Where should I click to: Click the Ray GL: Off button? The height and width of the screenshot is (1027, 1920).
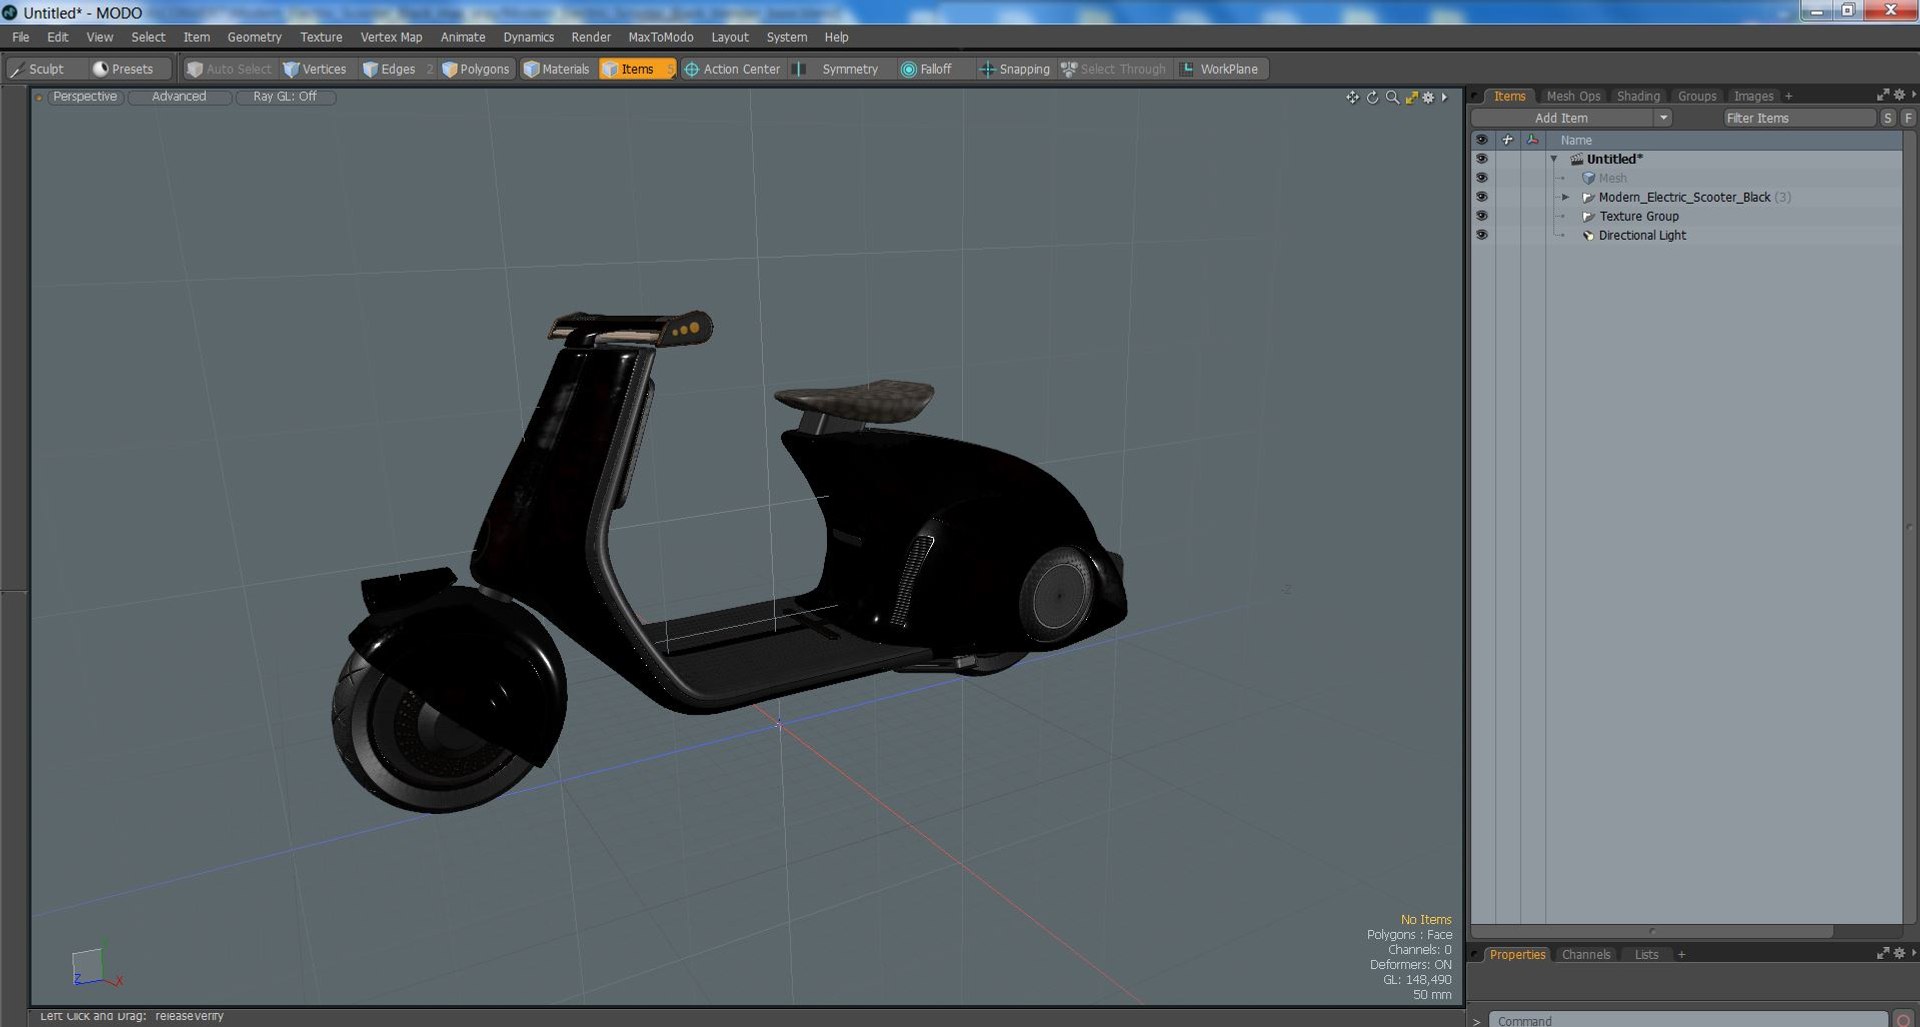285,97
